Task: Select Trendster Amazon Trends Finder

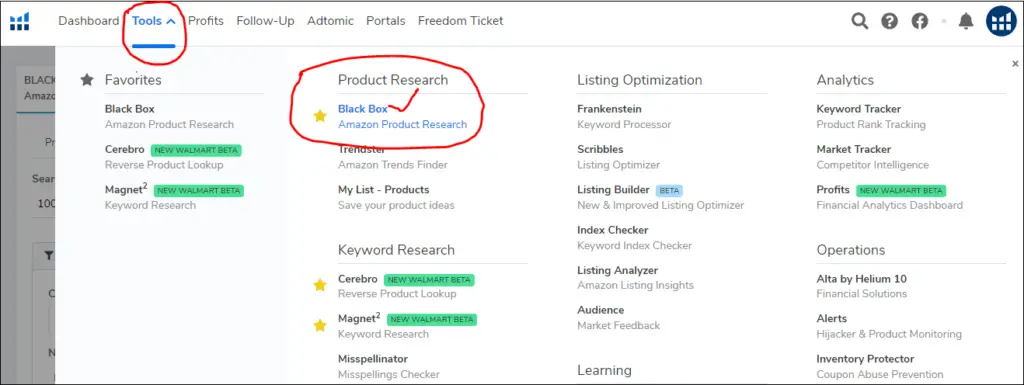Action: pos(392,157)
